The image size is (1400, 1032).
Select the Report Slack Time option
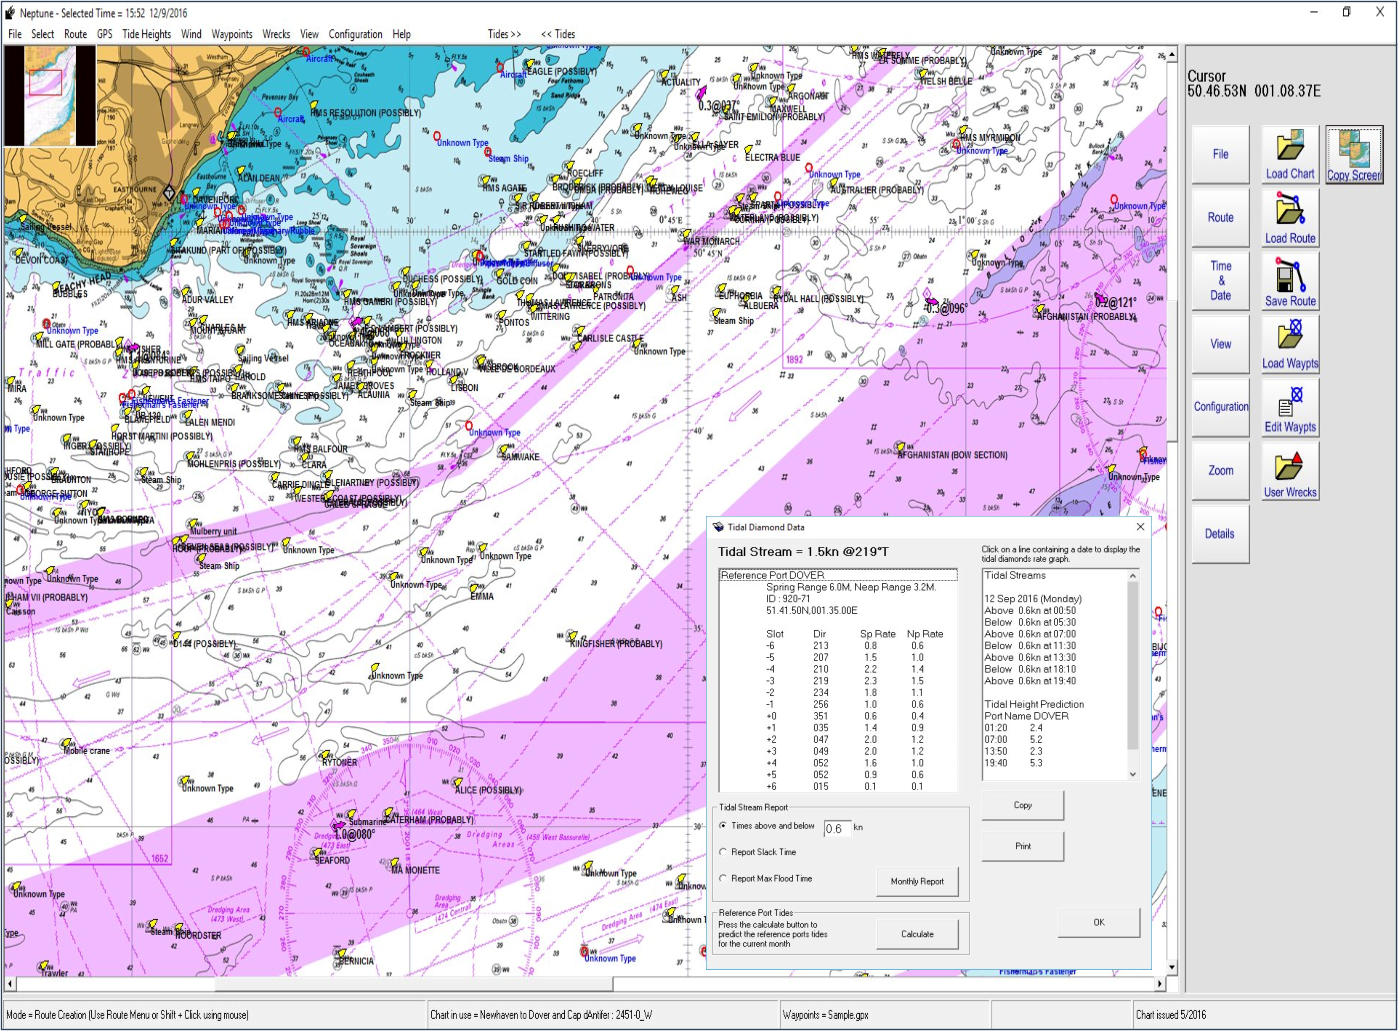(x=723, y=852)
